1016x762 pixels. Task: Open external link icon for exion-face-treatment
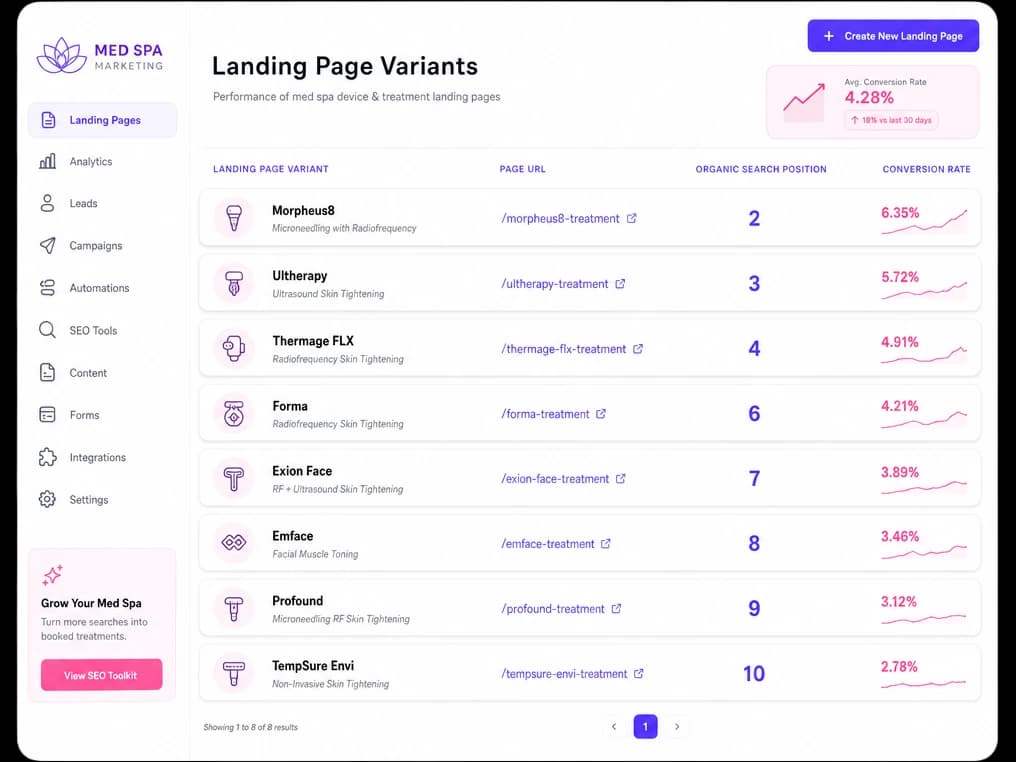point(621,478)
